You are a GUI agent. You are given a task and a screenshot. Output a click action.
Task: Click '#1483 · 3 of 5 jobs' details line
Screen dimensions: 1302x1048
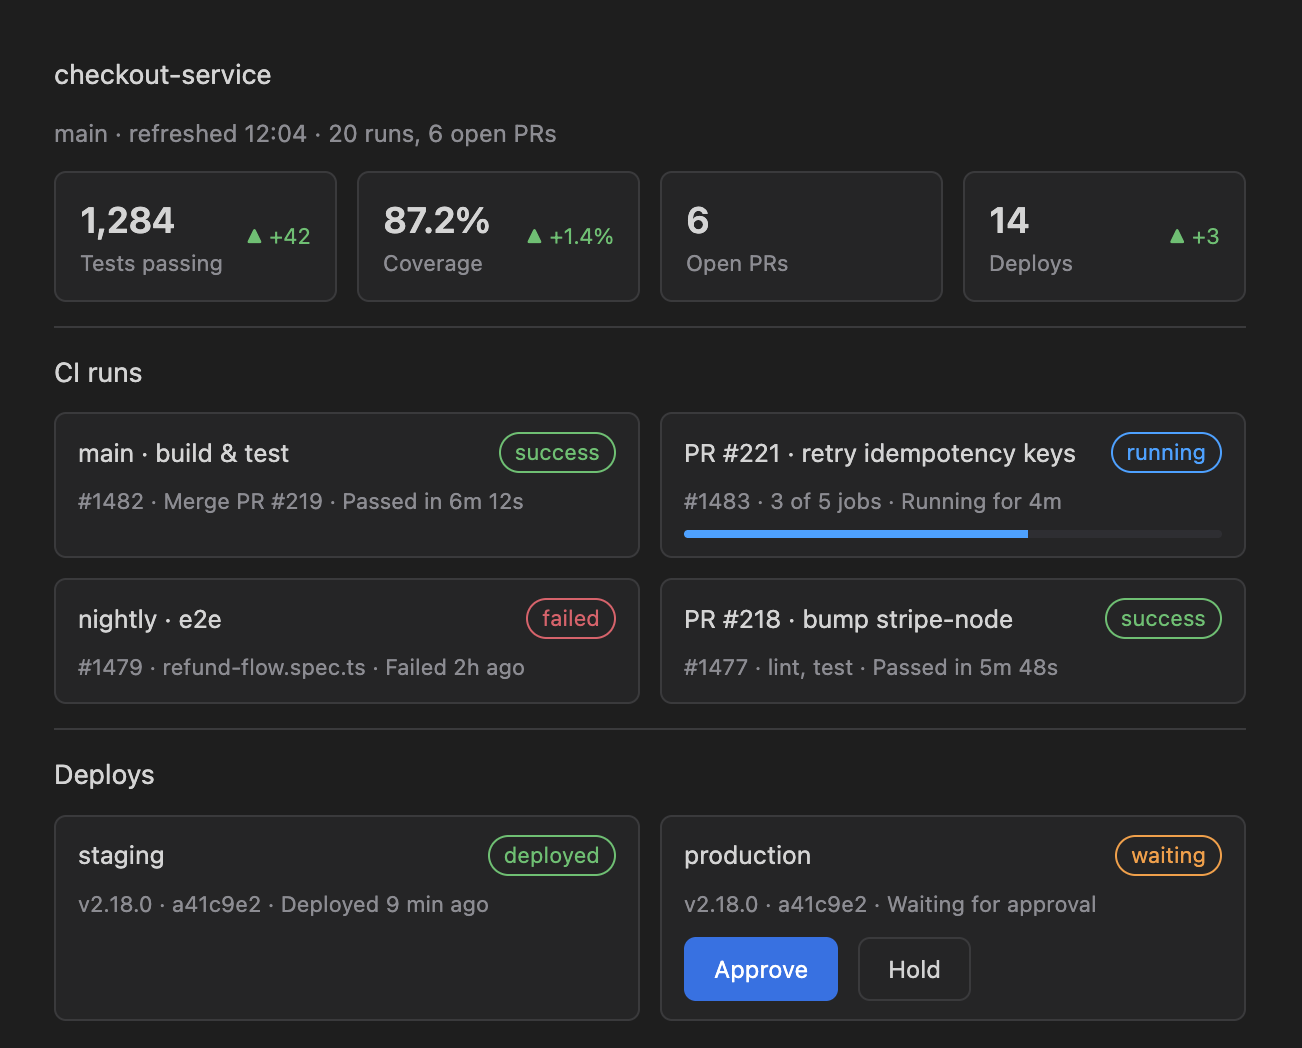(x=873, y=502)
